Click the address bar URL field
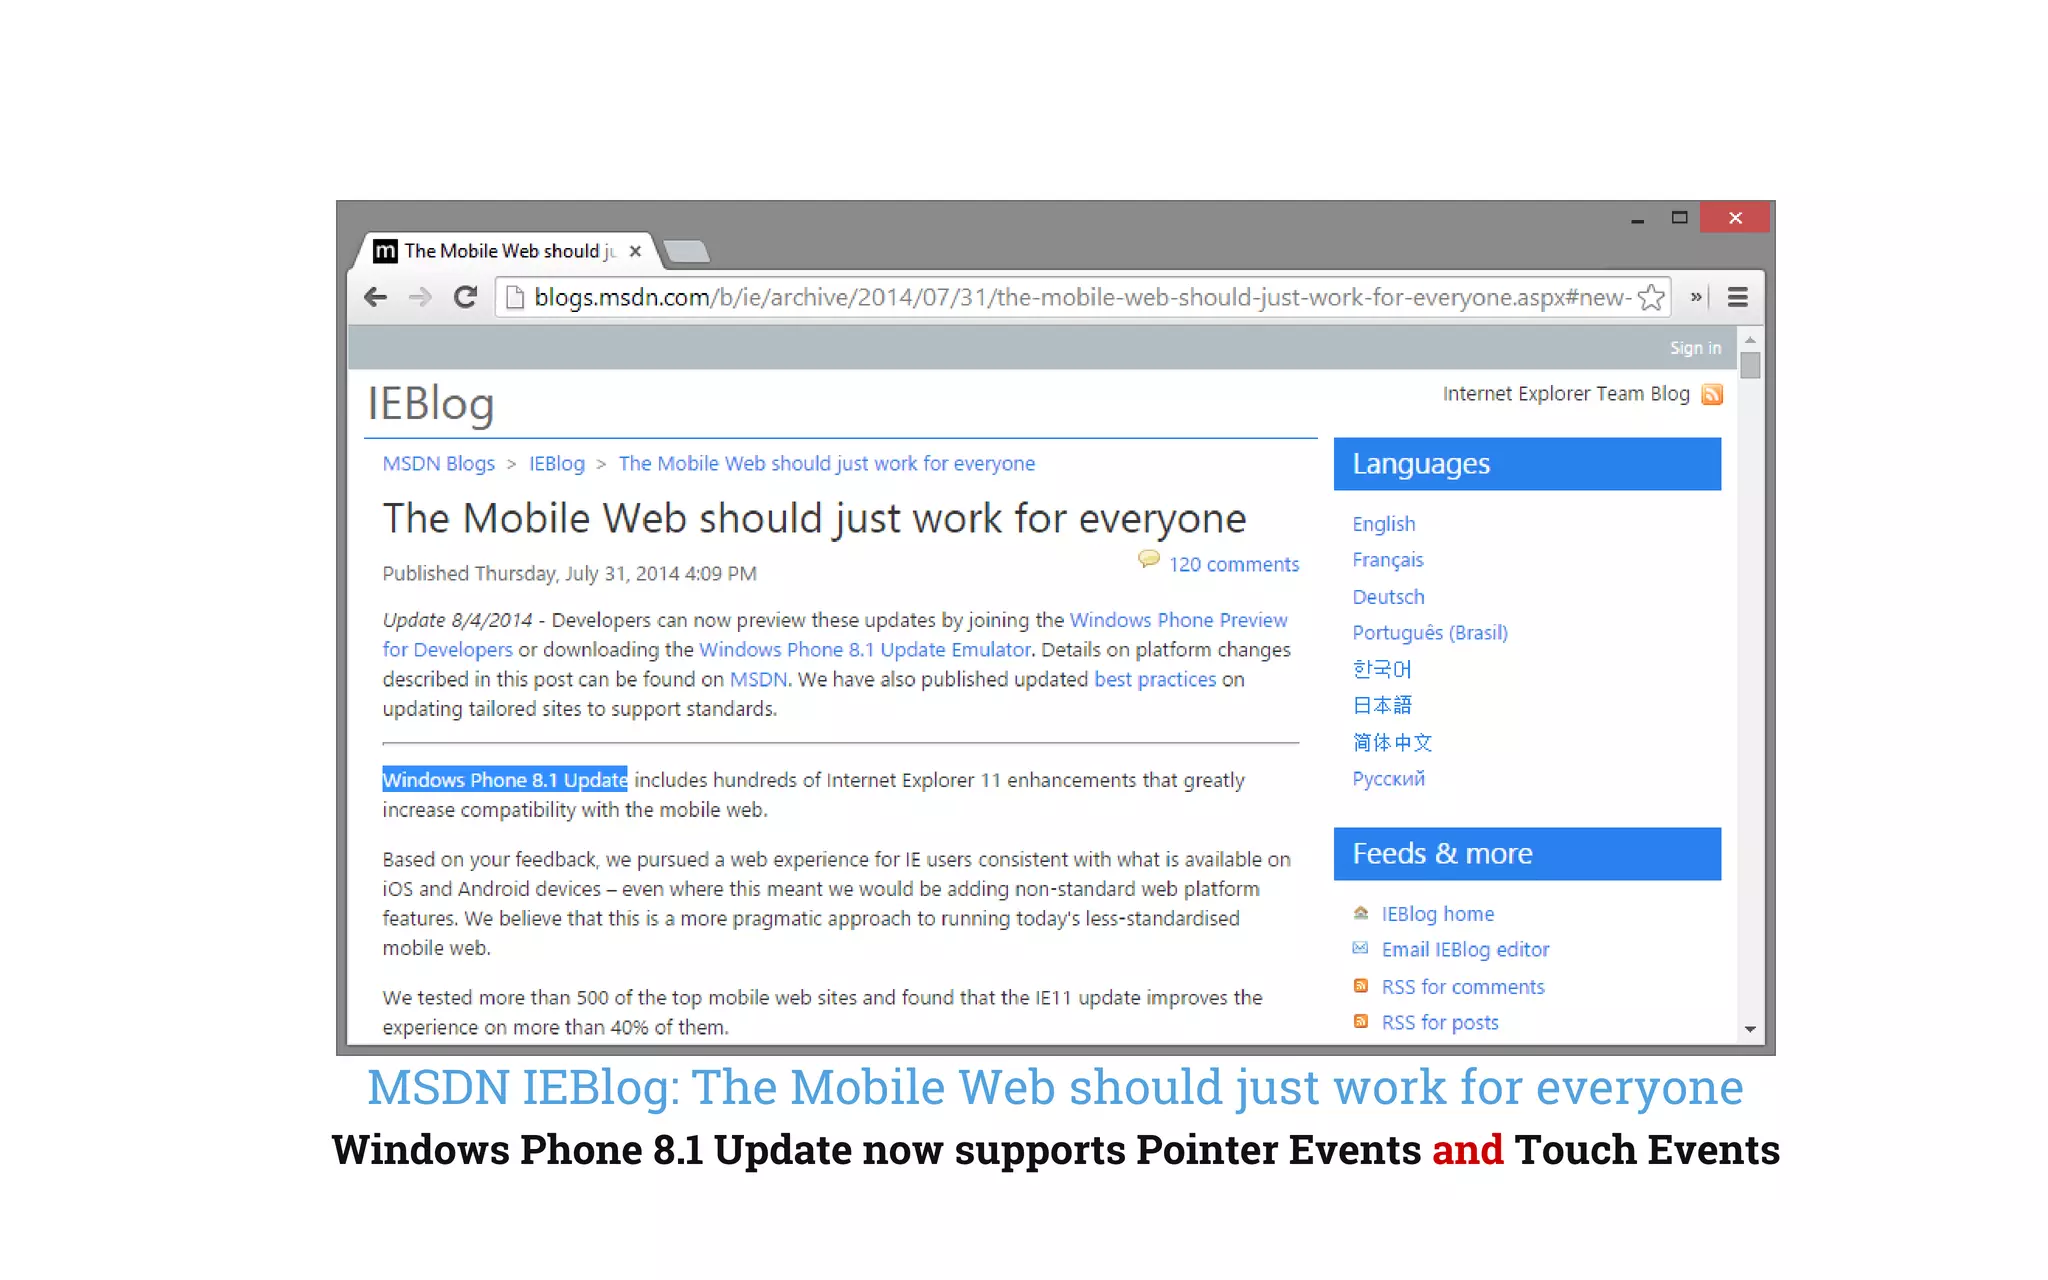The image size is (2048, 1280). tap(1082, 297)
